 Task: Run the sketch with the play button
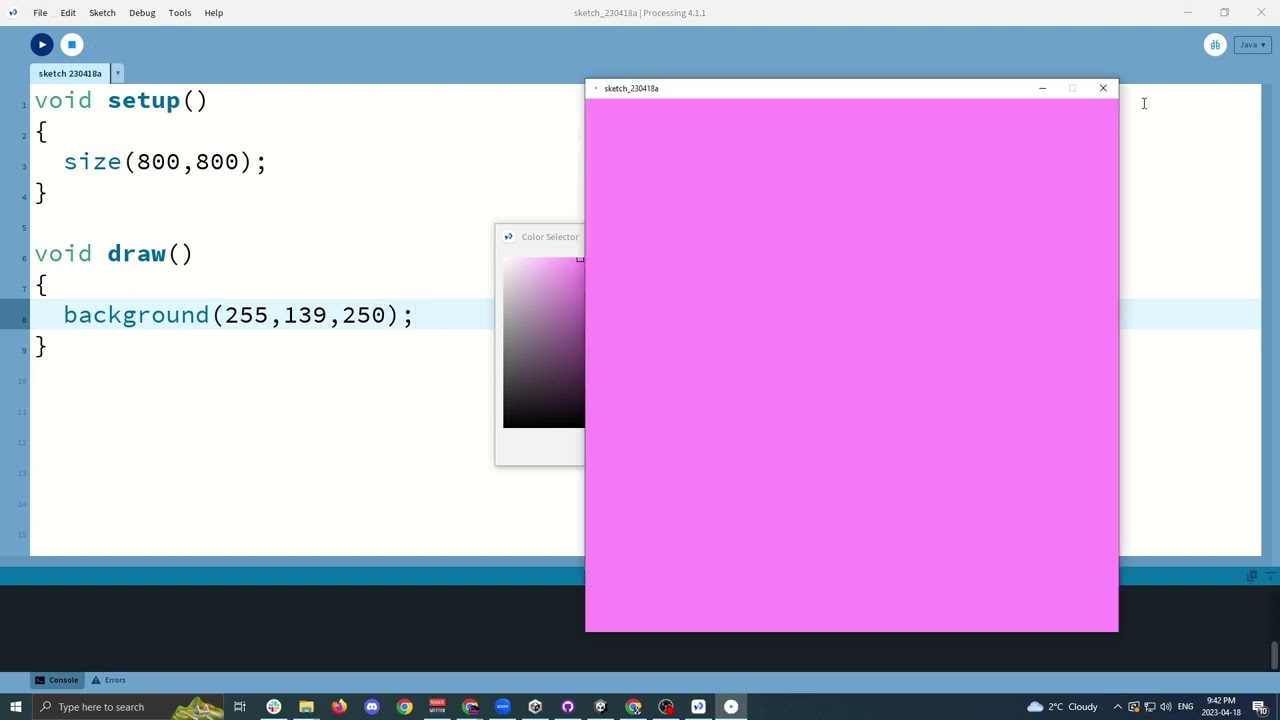pyautogui.click(x=41, y=44)
